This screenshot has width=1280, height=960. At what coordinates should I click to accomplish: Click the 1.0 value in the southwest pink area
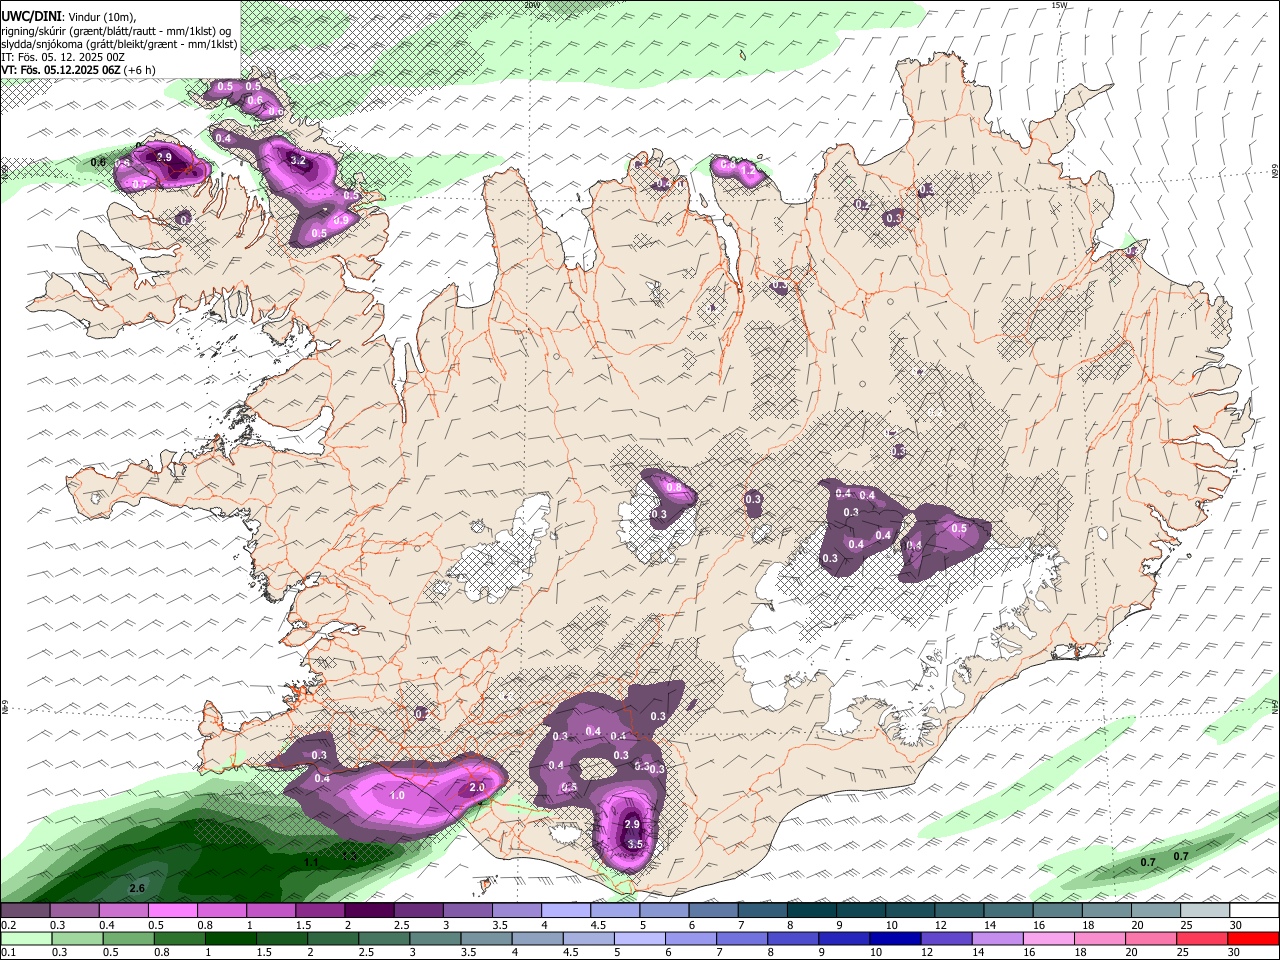pos(396,795)
